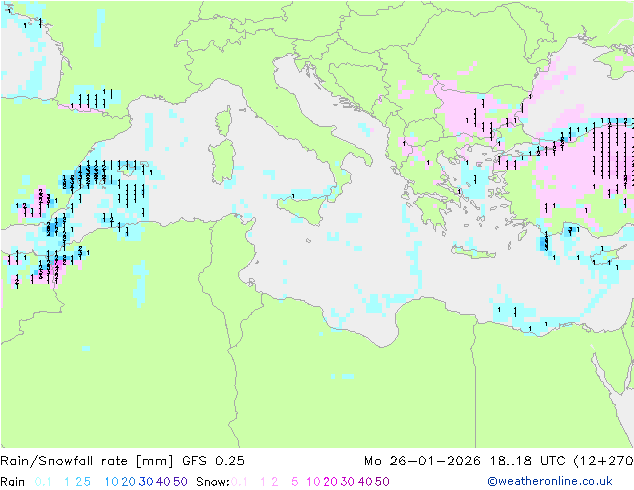
Task: Select the Rain legend value 10
Action: tap(111, 482)
